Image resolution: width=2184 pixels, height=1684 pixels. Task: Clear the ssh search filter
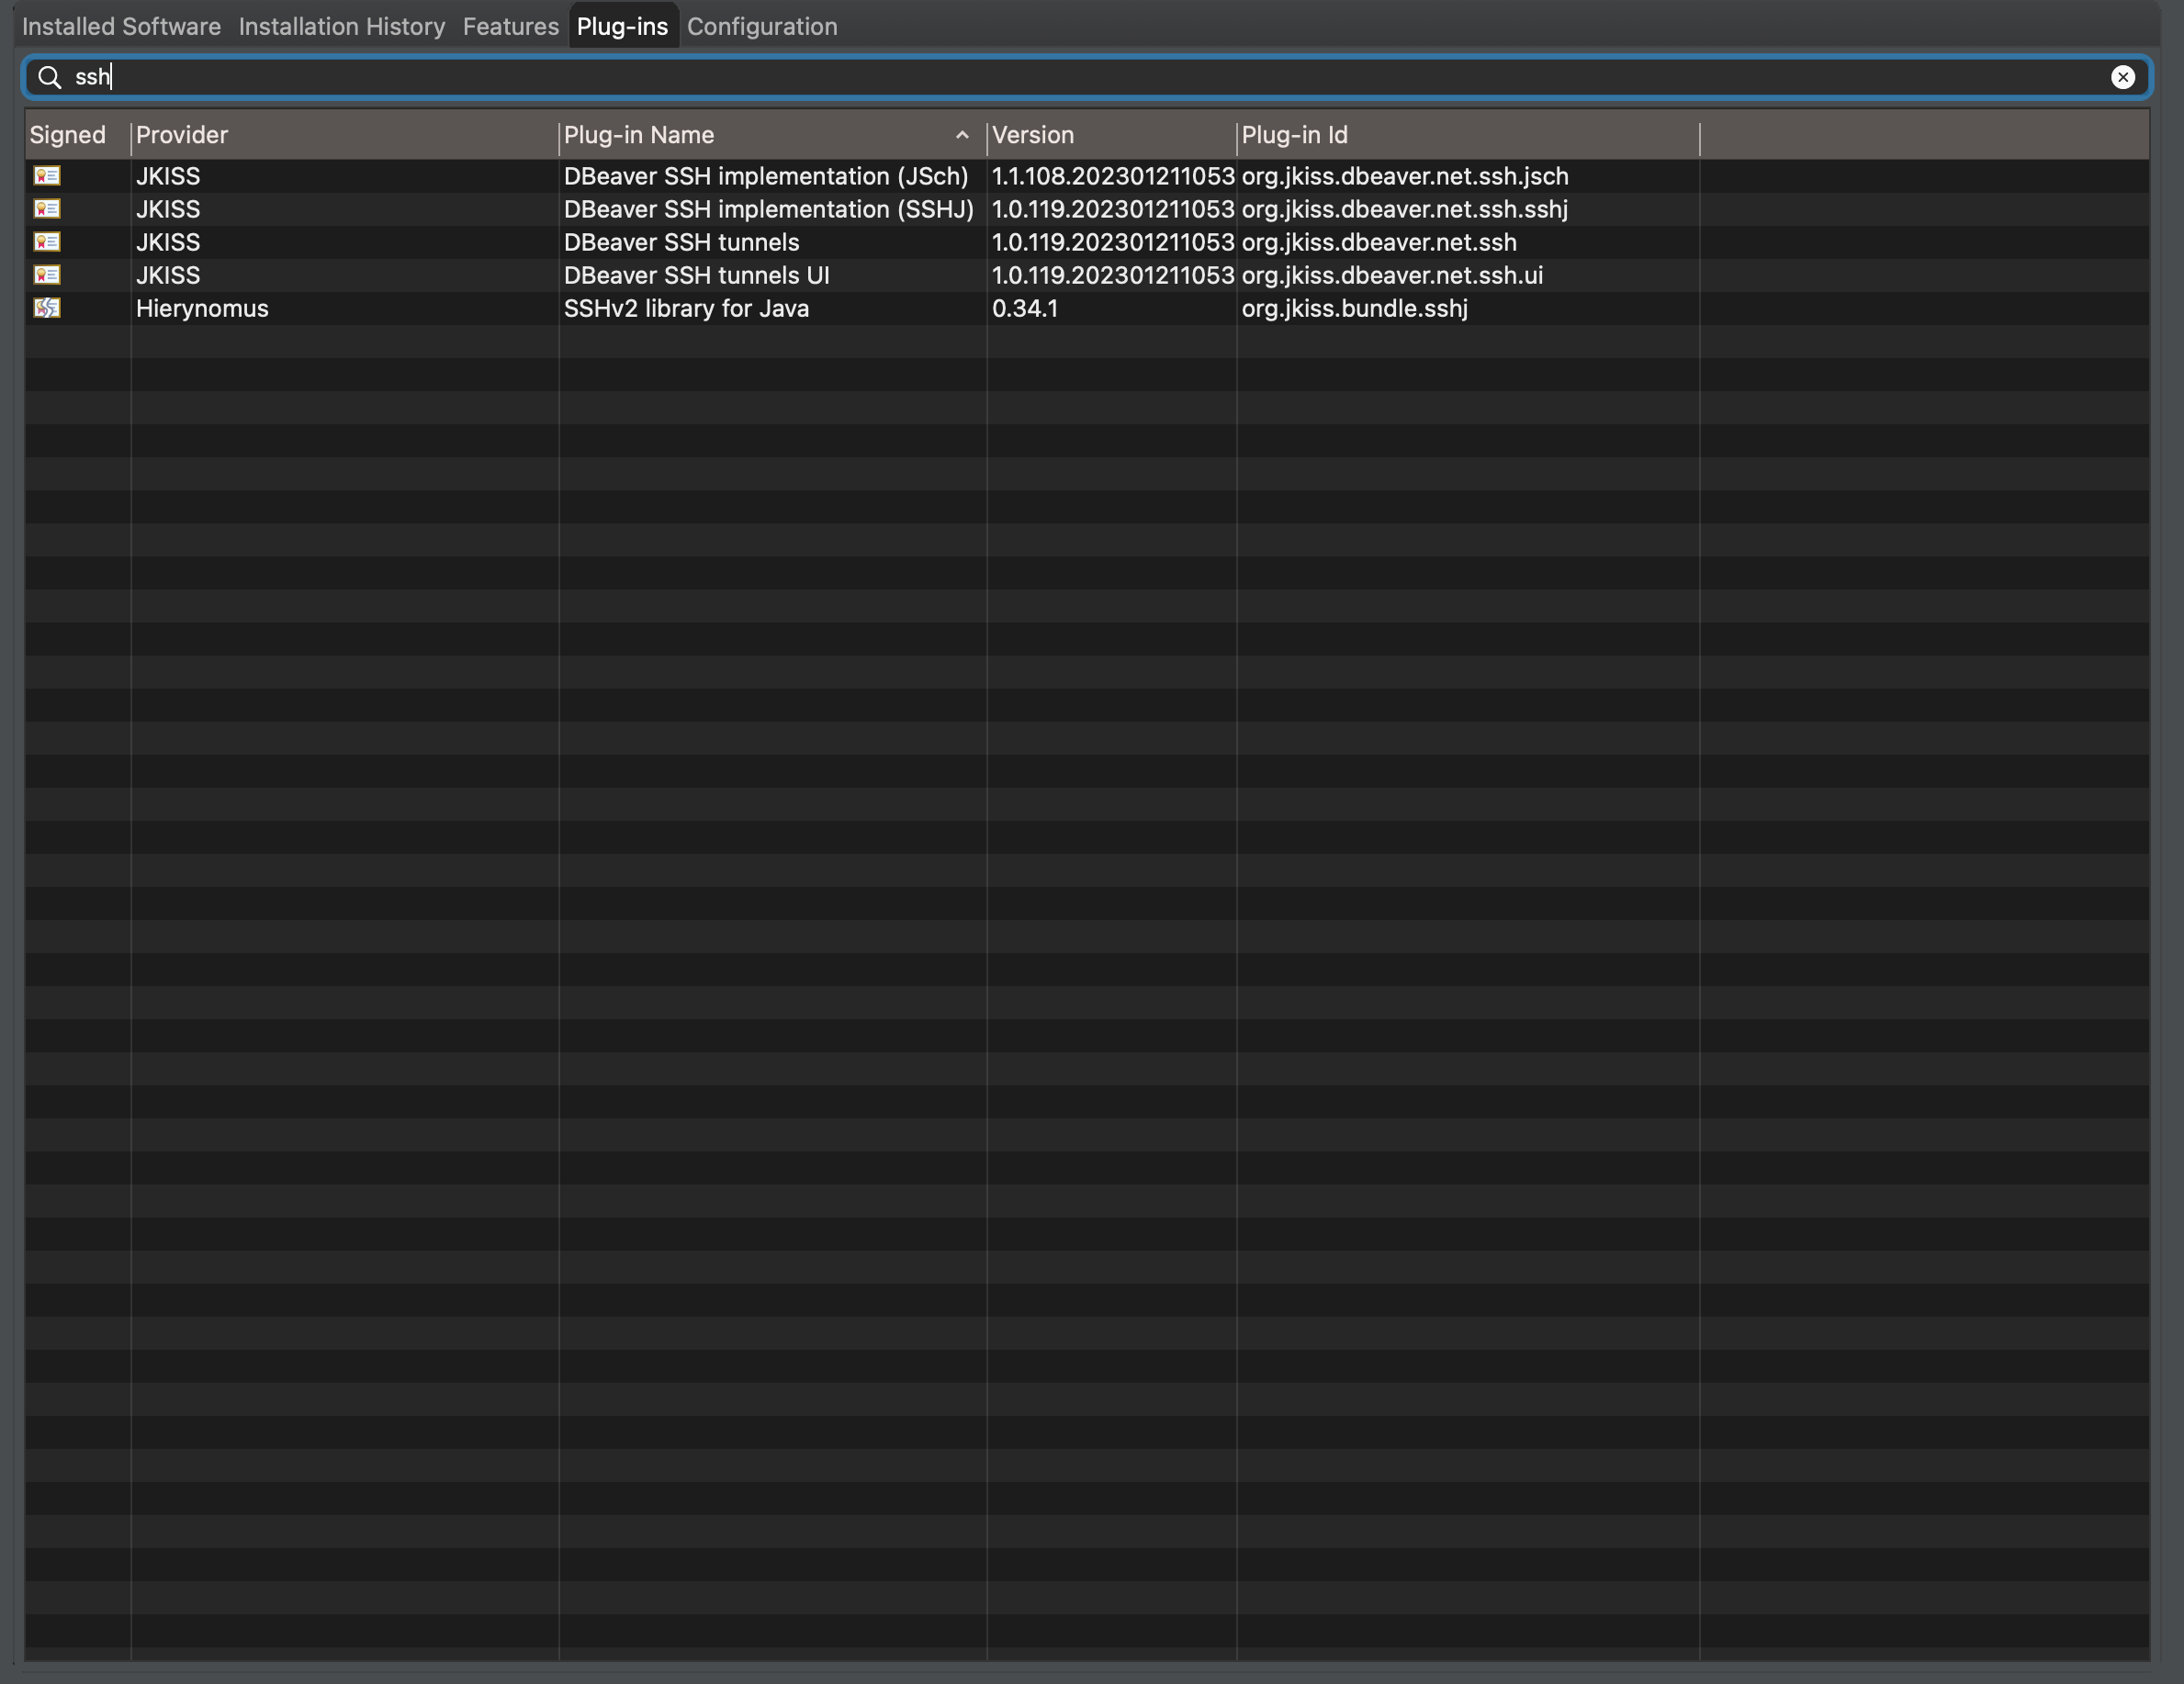tap(2122, 77)
